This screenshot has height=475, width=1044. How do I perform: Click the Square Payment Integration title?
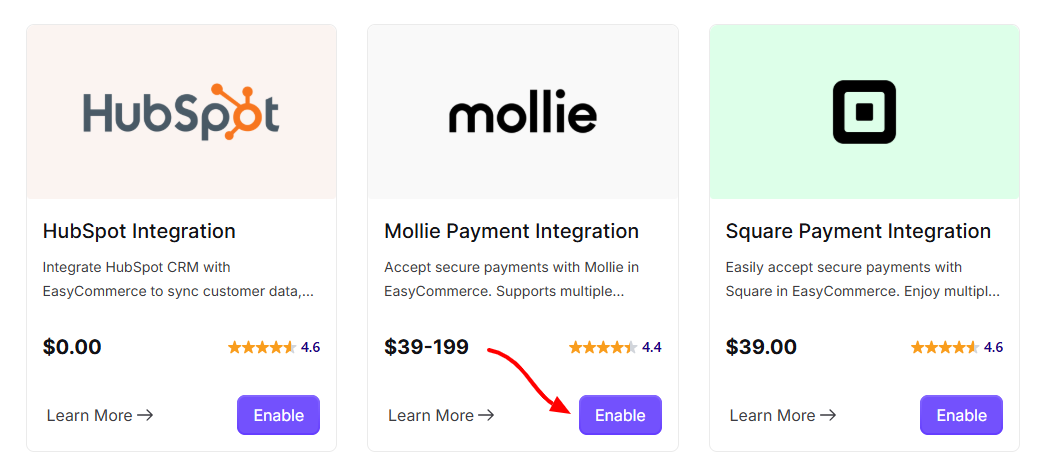pos(858,231)
